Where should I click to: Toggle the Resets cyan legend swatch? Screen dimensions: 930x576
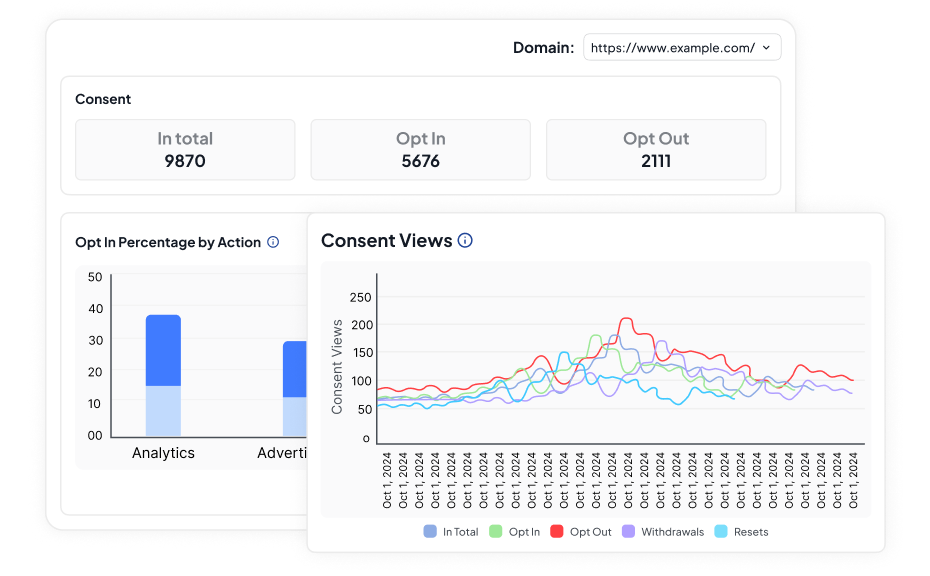[721, 532]
